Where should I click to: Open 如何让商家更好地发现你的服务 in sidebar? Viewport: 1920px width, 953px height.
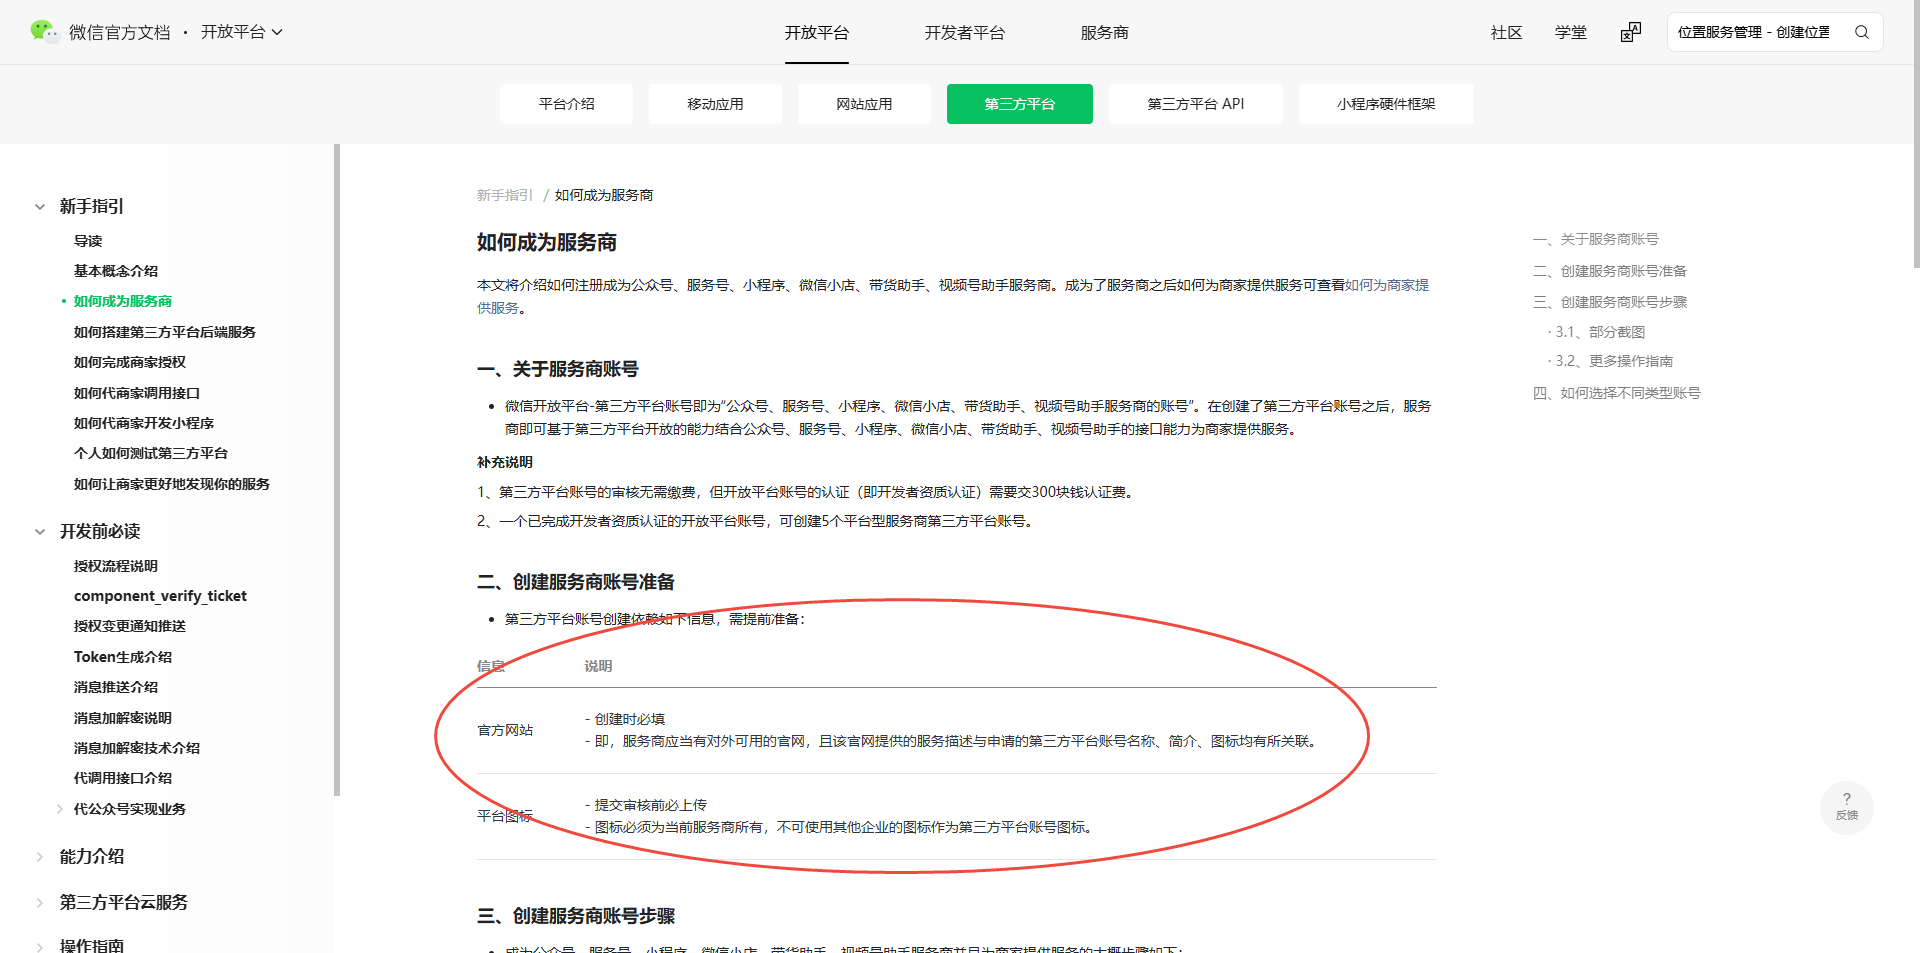pyautogui.click(x=172, y=484)
